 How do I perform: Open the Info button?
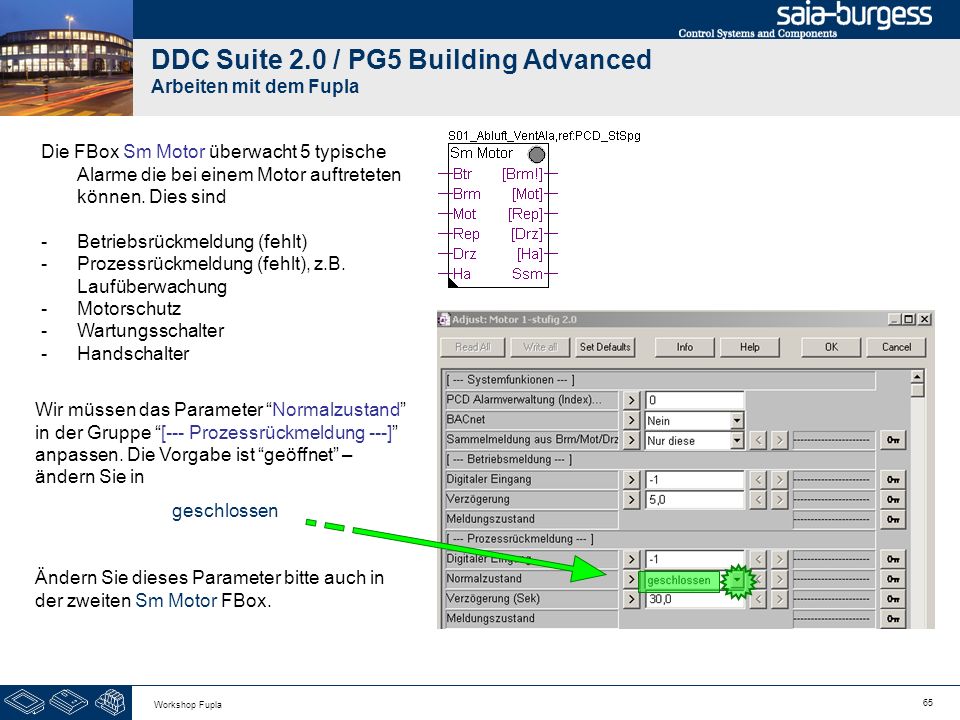tap(684, 347)
